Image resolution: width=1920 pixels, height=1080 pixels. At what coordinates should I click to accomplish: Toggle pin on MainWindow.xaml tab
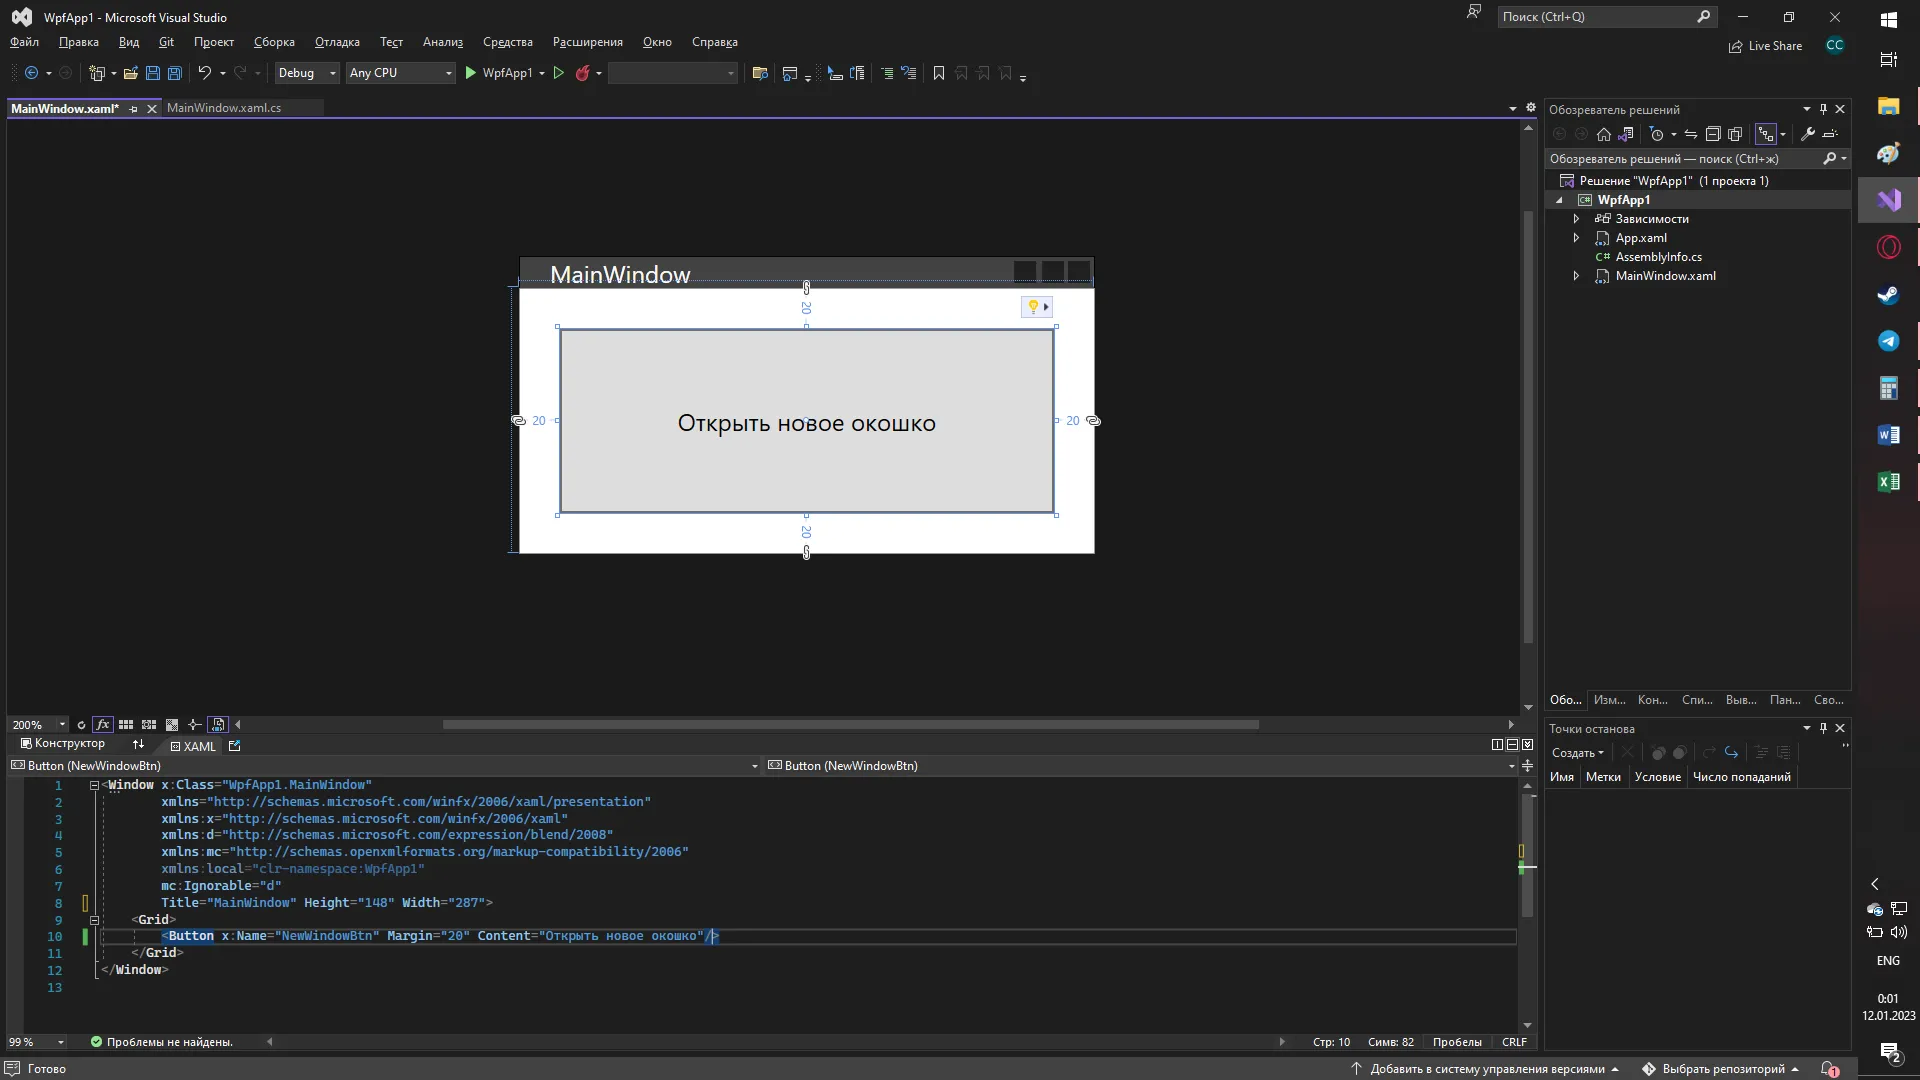(x=133, y=109)
